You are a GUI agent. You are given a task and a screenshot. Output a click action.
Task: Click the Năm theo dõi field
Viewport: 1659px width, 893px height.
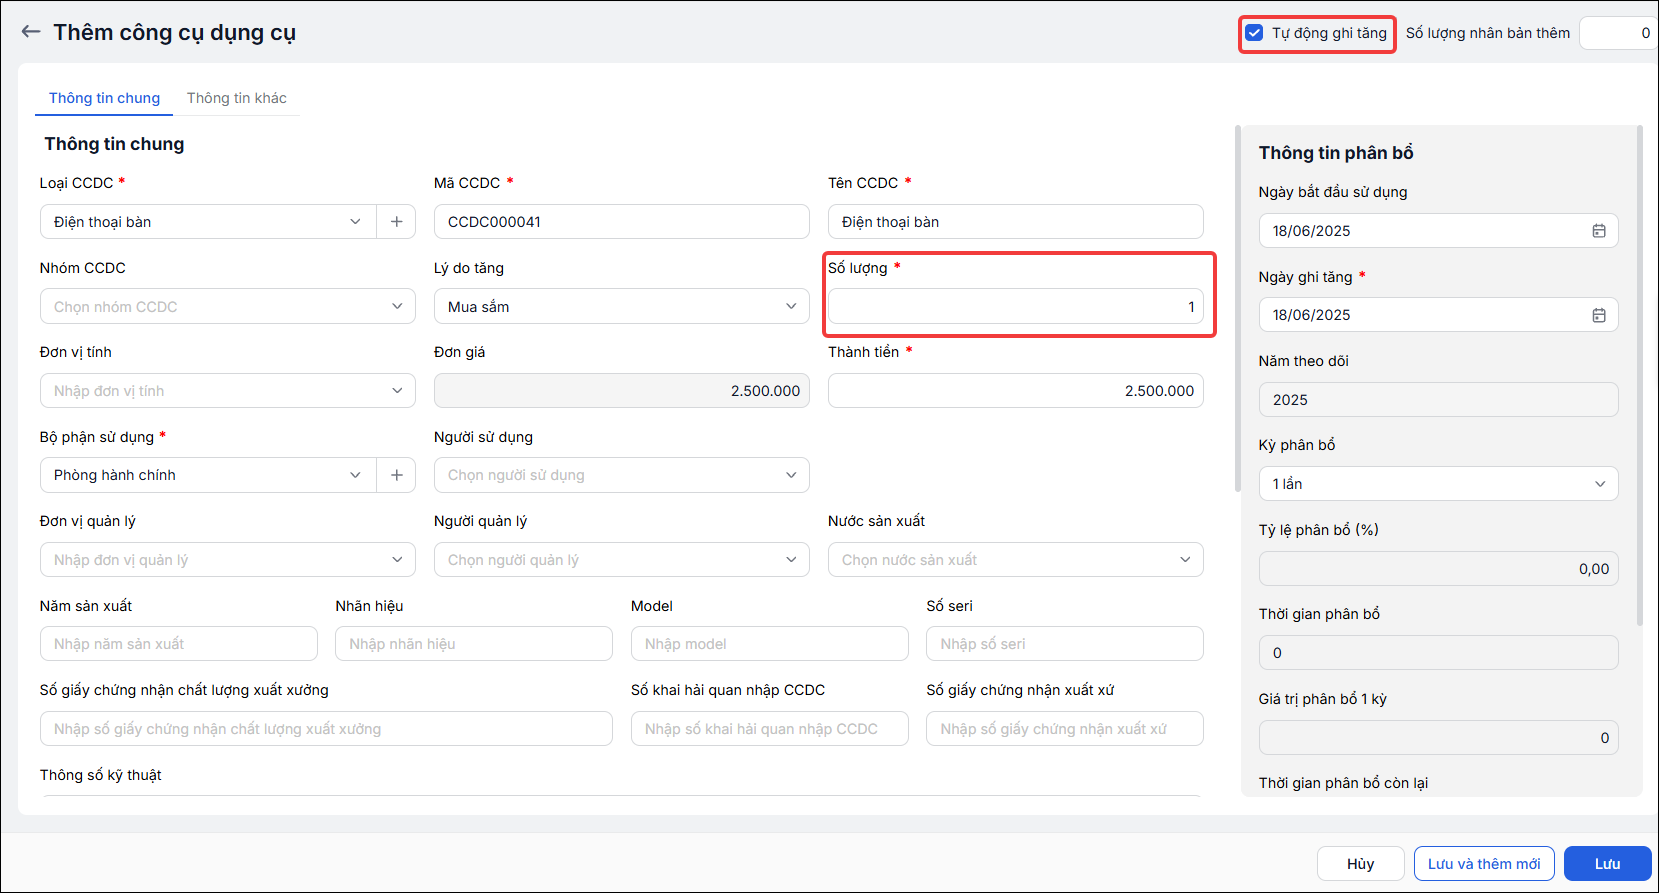coord(1439,400)
